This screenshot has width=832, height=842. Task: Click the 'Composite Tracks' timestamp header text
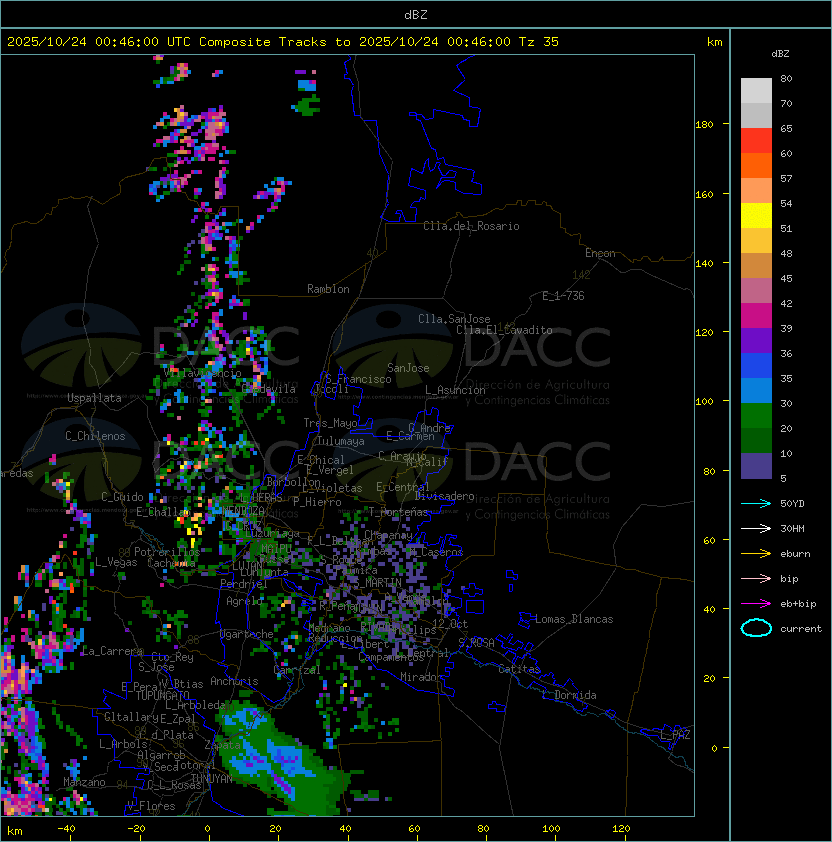click(x=283, y=41)
